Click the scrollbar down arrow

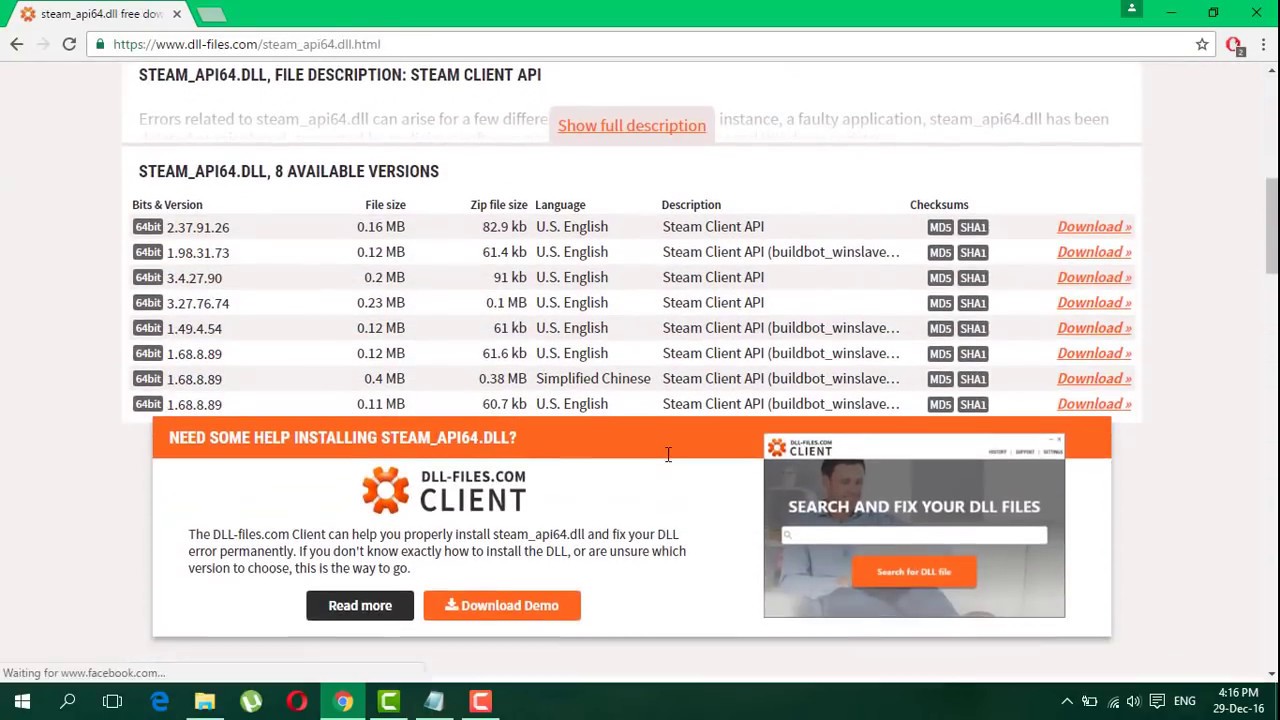(x=1272, y=674)
